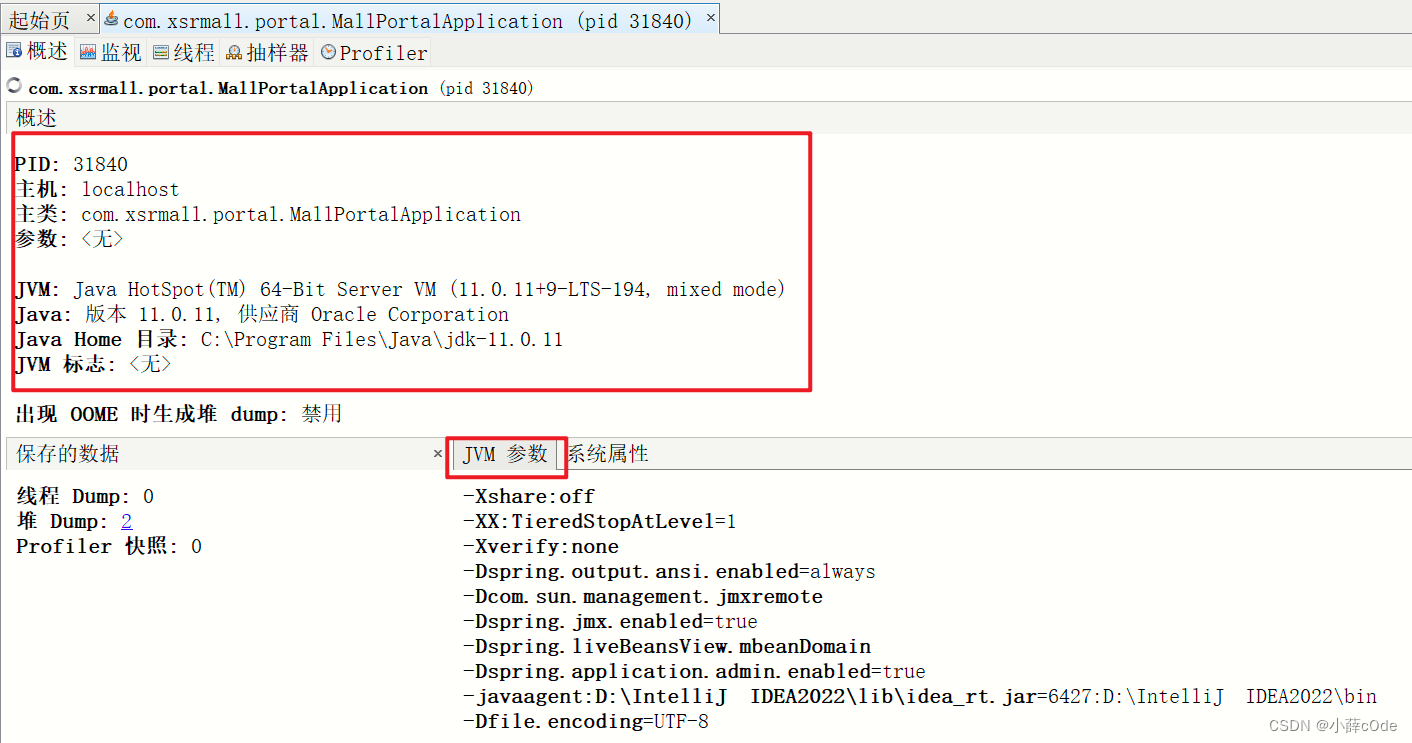
Task: Click the -Xshare:off argument
Action: click(528, 496)
